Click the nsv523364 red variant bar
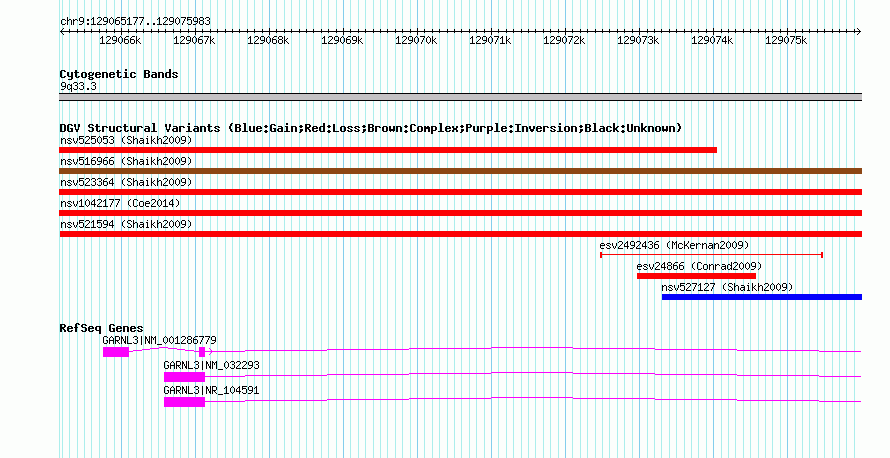The height and width of the screenshot is (458, 890). [x=461, y=192]
